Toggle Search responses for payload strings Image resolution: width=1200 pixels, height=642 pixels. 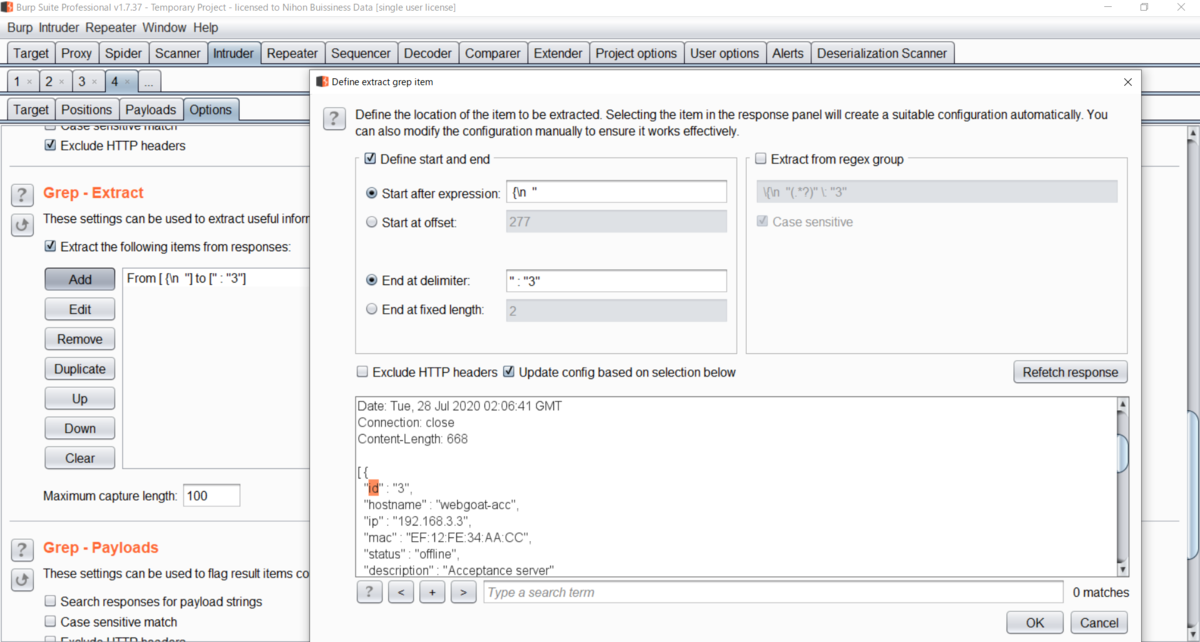[x=50, y=602]
